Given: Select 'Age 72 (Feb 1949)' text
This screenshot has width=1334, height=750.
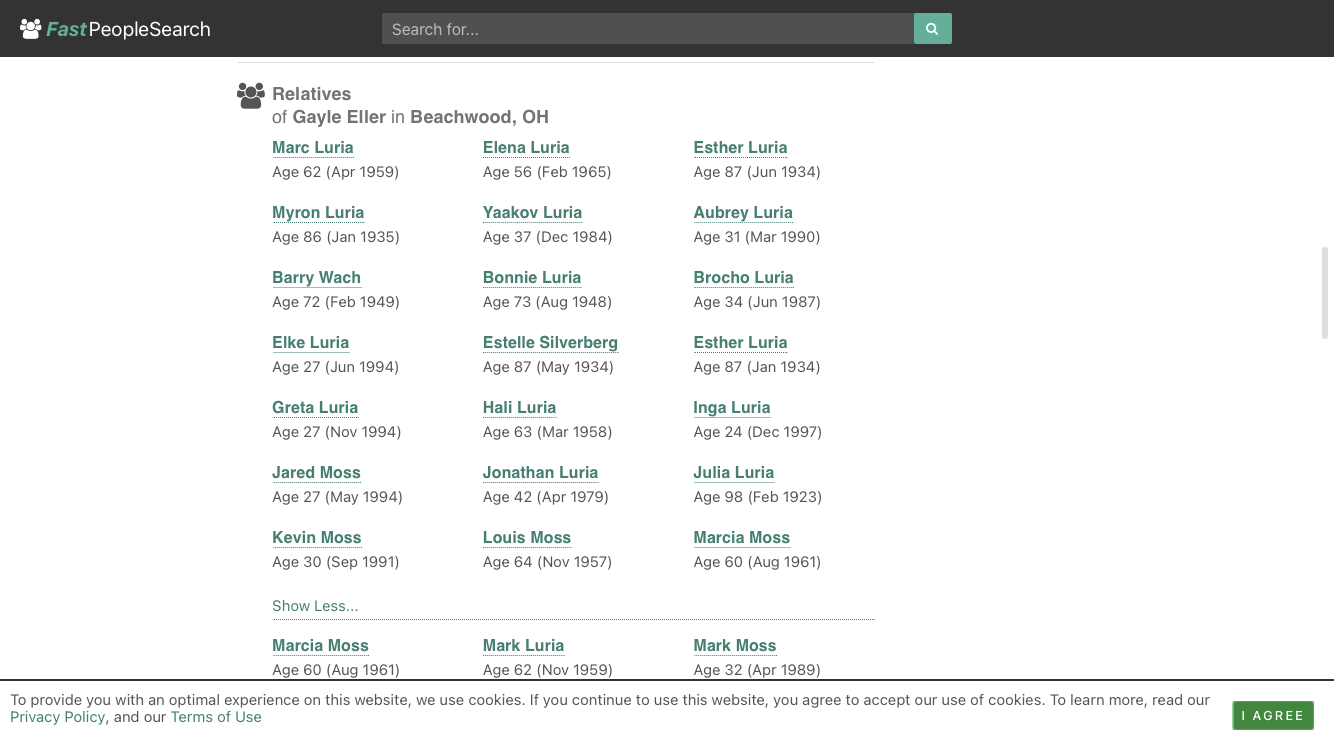Looking at the screenshot, I should pos(335,302).
